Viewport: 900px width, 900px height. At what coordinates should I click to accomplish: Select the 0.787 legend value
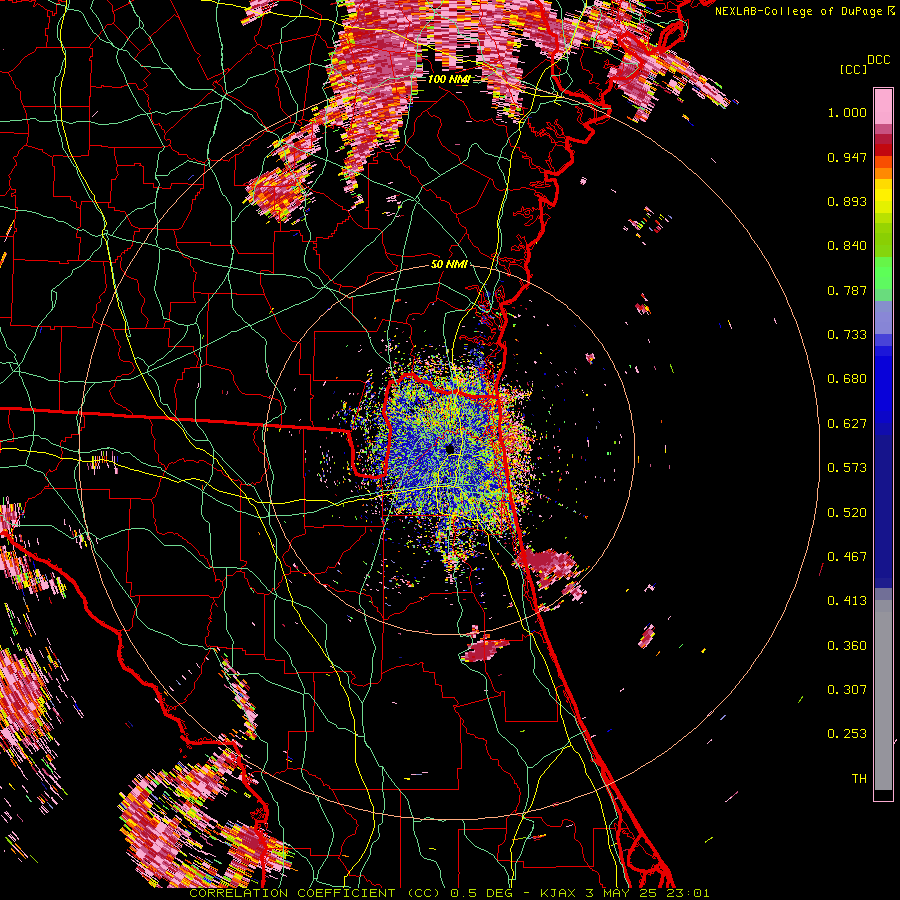pos(847,290)
